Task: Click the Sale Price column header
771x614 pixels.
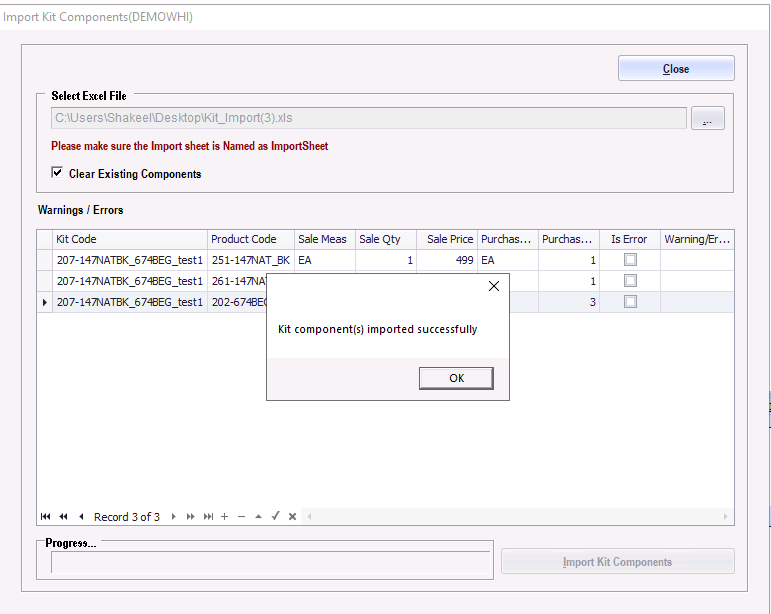Action: click(x=449, y=239)
